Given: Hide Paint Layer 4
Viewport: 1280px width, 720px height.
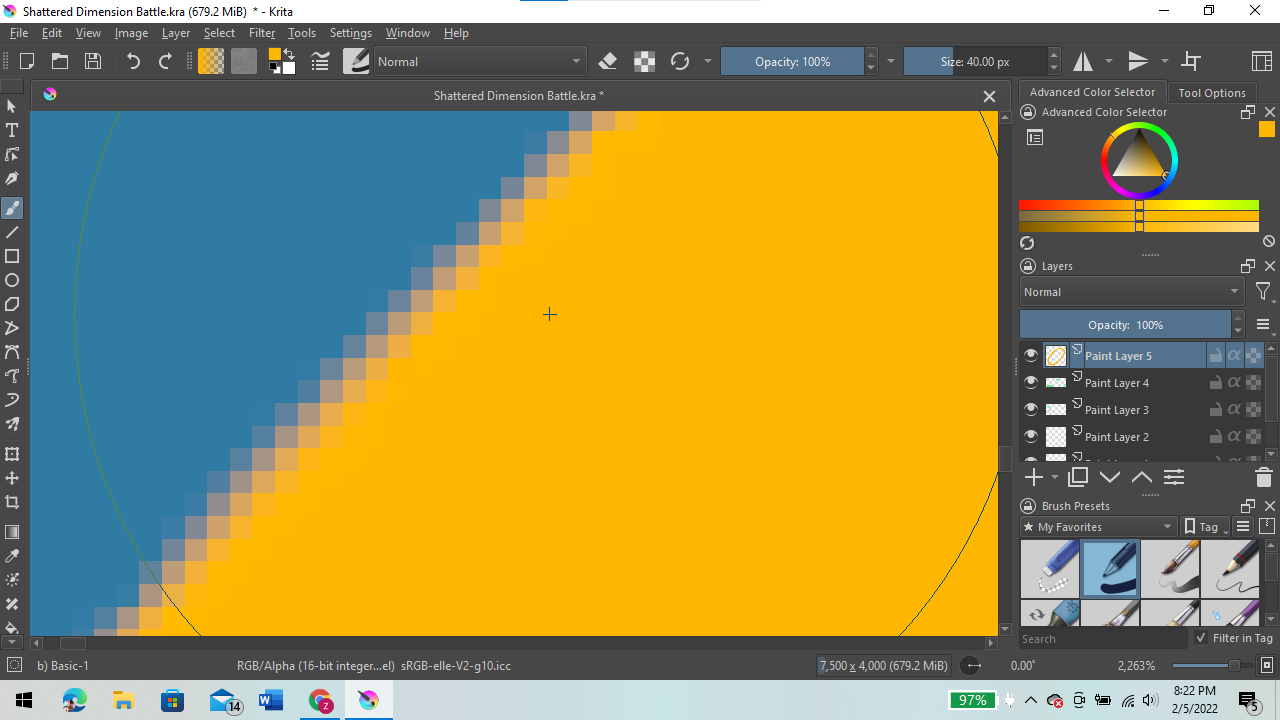Looking at the screenshot, I should click(x=1031, y=382).
